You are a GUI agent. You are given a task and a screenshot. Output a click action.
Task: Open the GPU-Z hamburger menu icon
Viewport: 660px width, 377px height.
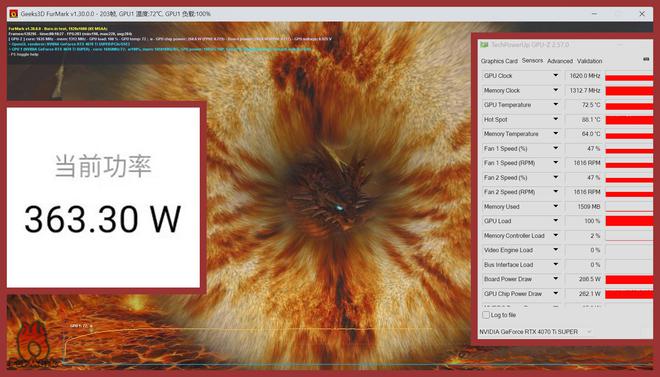pos(646,59)
